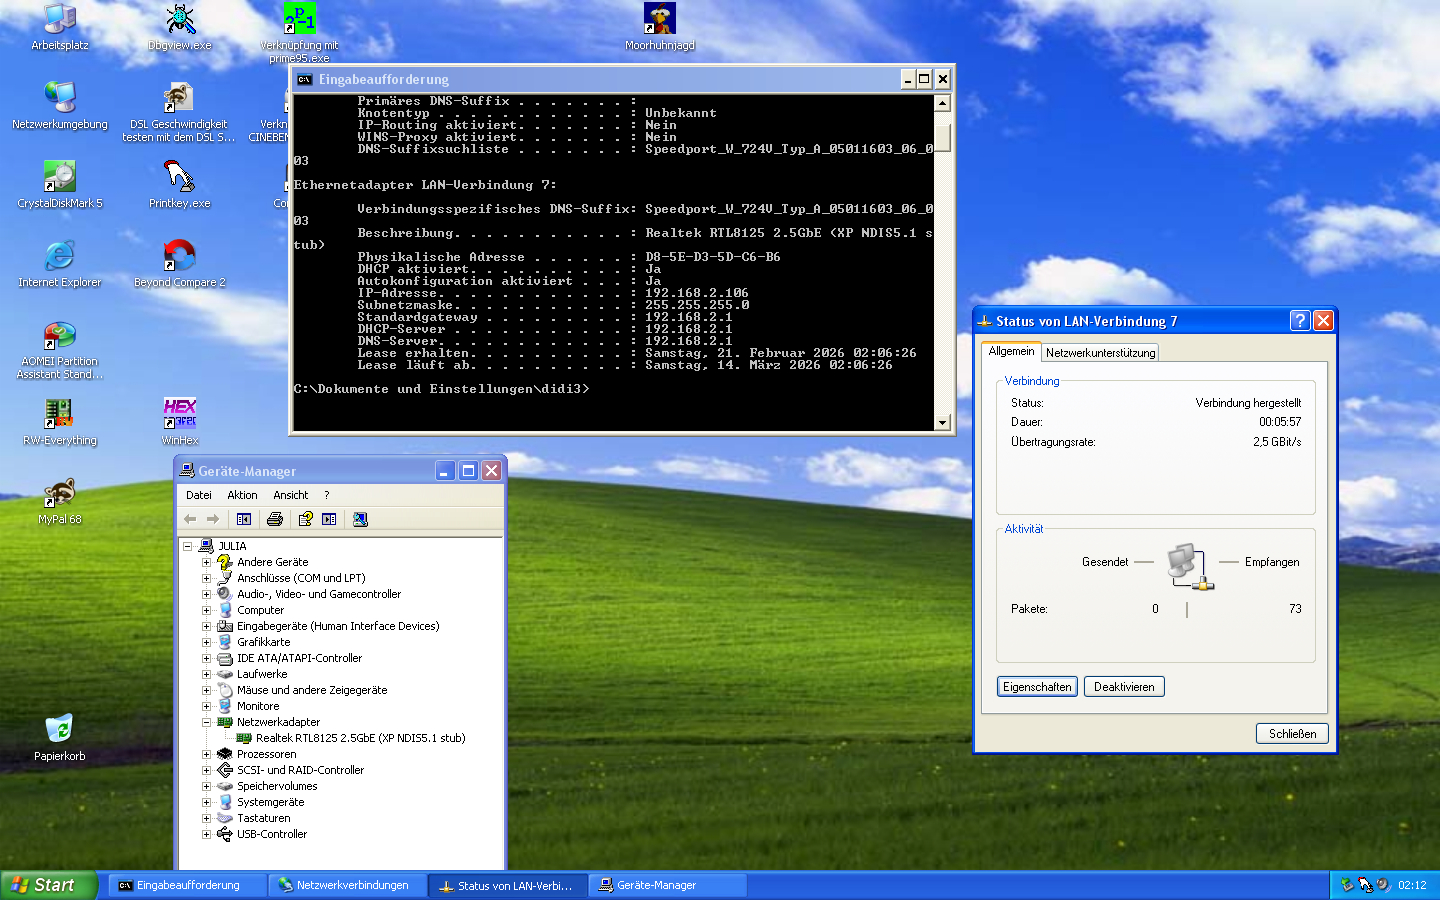Select the Papierkorb recycle bin icon

(59, 737)
